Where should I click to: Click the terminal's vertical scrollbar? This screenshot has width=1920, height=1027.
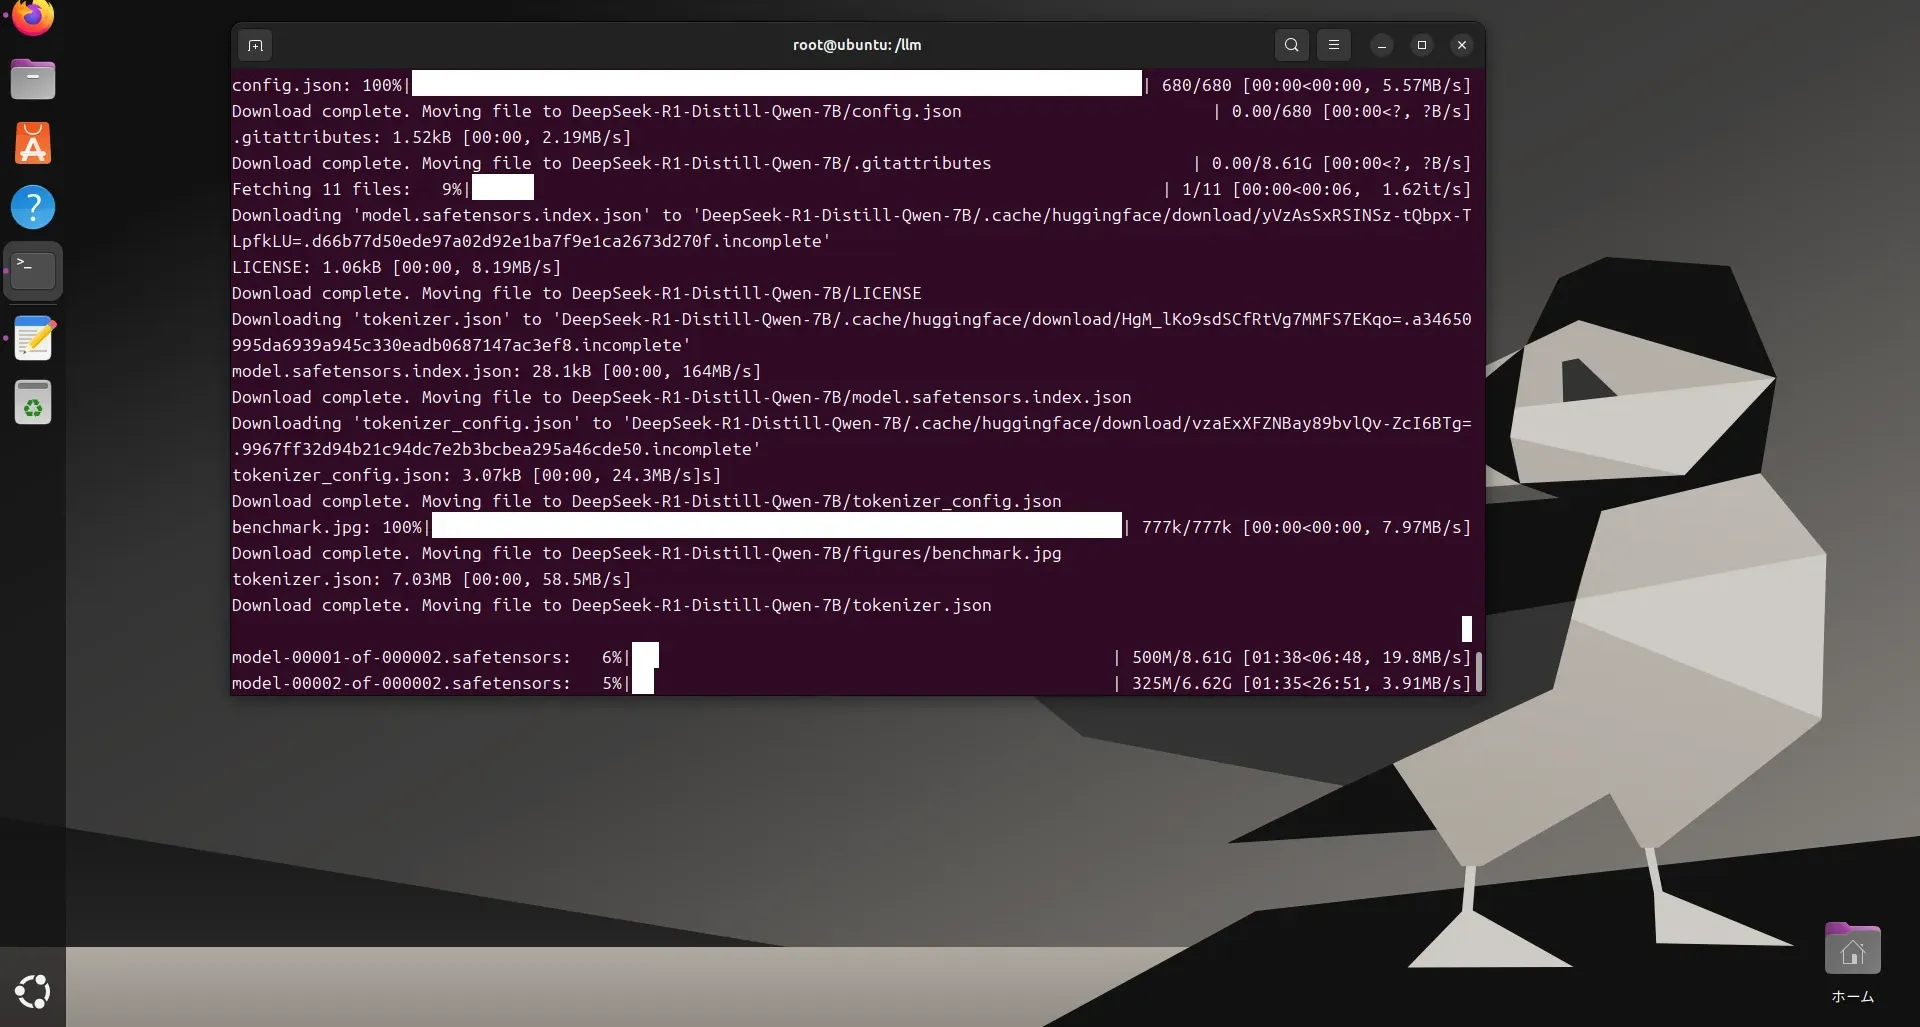pyautogui.click(x=1478, y=670)
